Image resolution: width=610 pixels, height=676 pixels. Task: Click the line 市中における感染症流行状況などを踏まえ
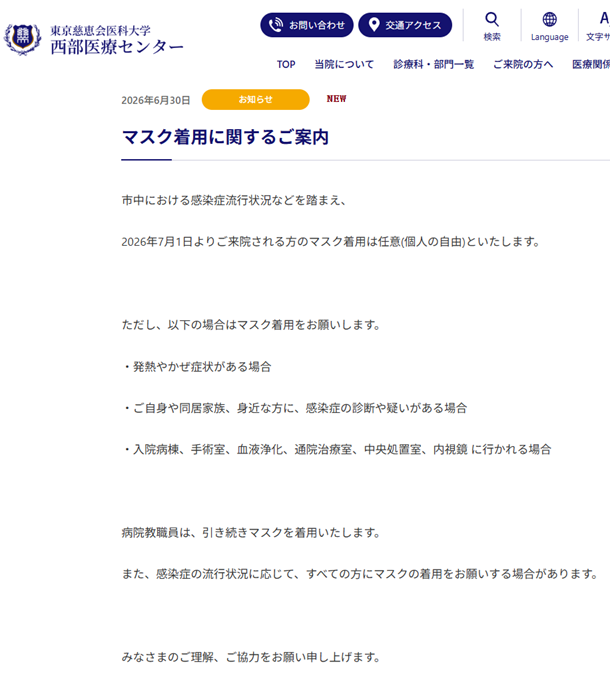click(234, 200)
